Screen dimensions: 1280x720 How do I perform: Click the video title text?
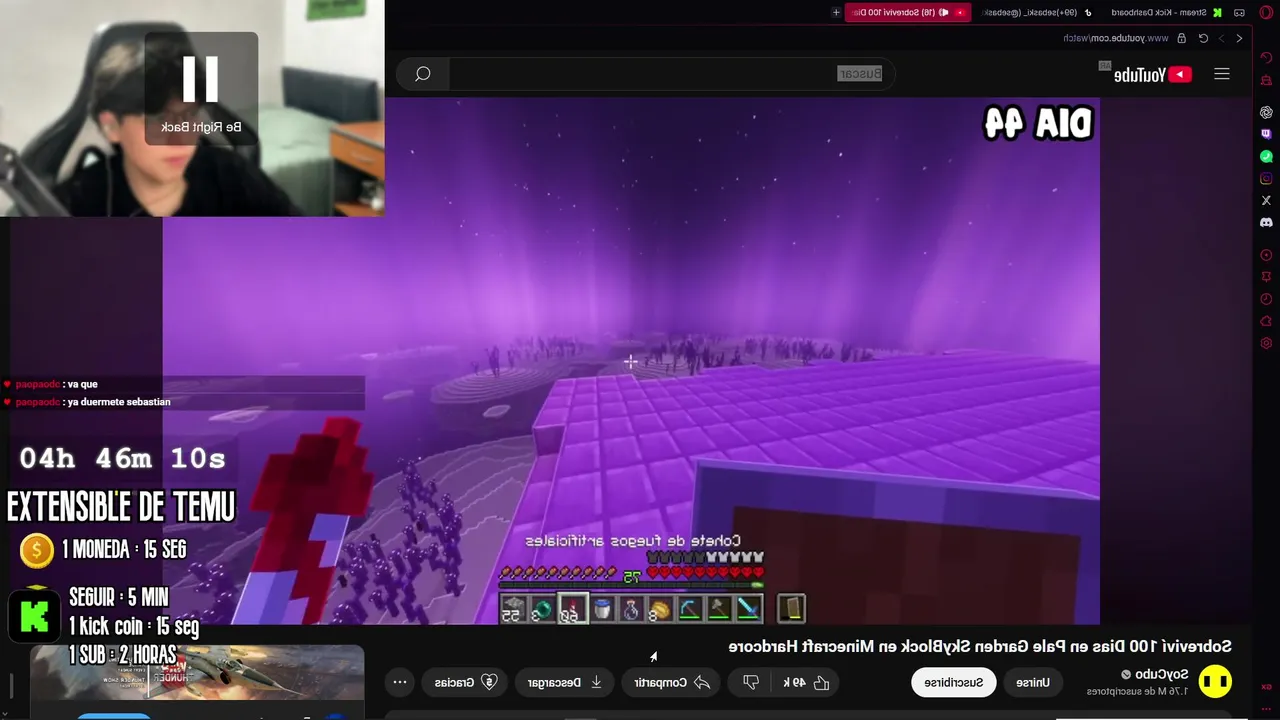(980, 647)
